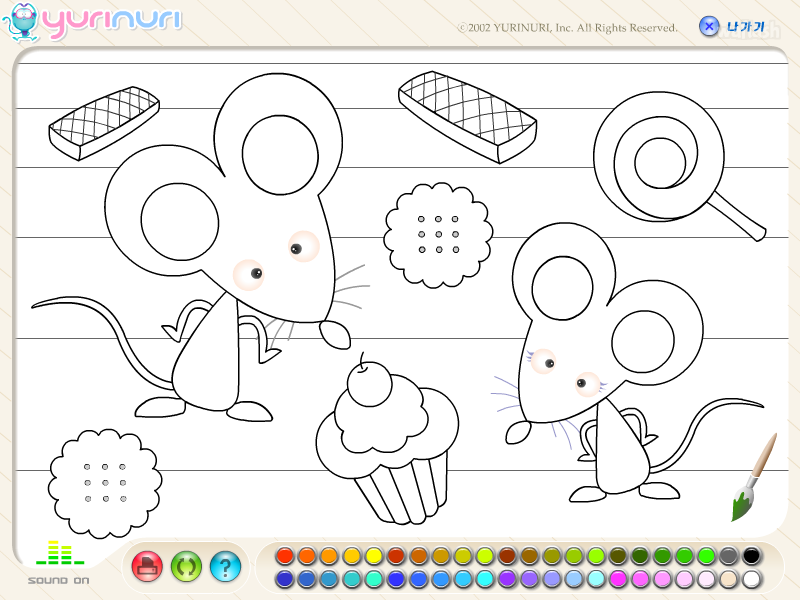This screenshot has width=800, height=600.
Task: Select the peach color swatch
Action: (728, 579)
